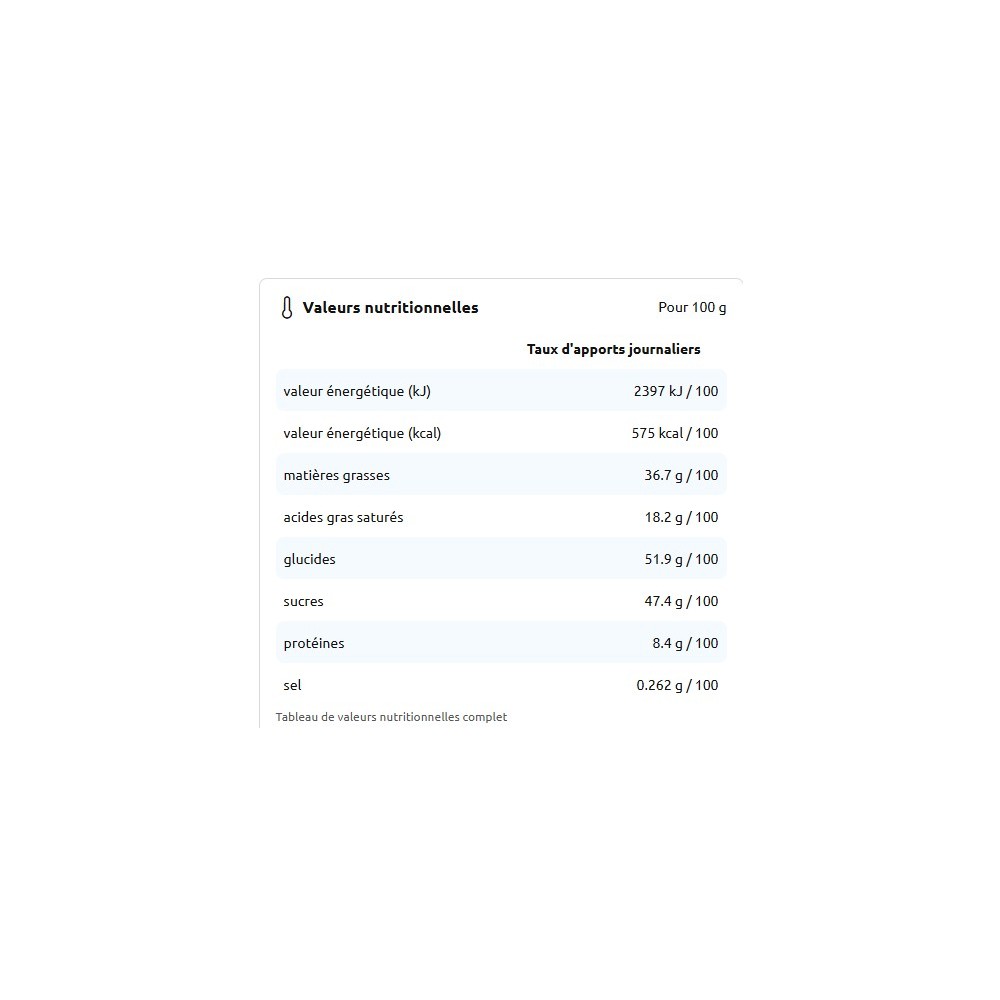Image resolution: width=1000 pixels, height=1000 pixels.
Task: Click the 47.4 g / 100 value
Action: (x=681, y=601)
